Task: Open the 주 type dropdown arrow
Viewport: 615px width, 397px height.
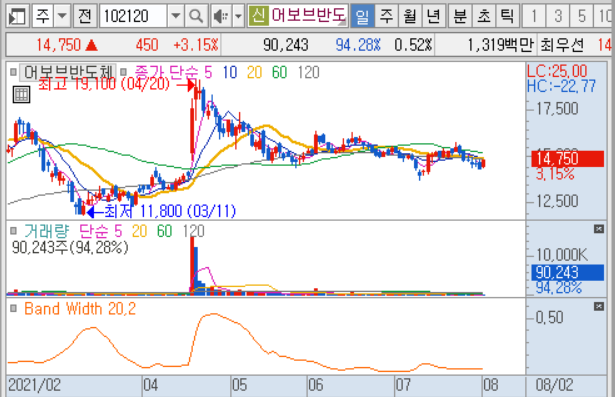Action: click(x=62, y=16)
